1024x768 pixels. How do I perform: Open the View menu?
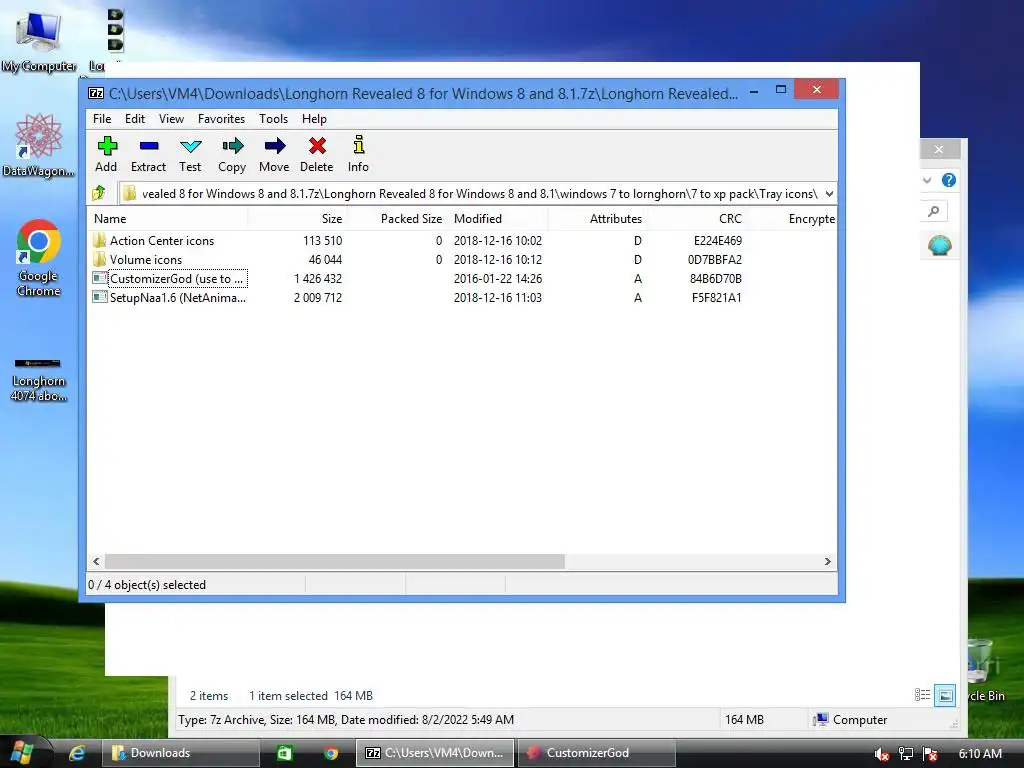coord(171,119)
